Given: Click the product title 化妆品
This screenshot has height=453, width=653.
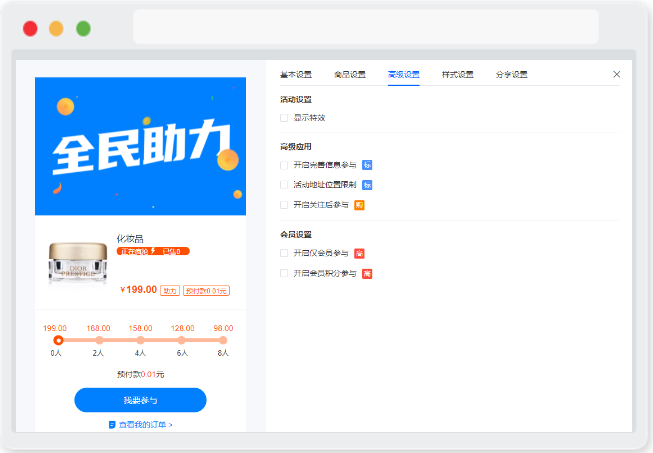Looking at the screenshot, I should [130, 239].
